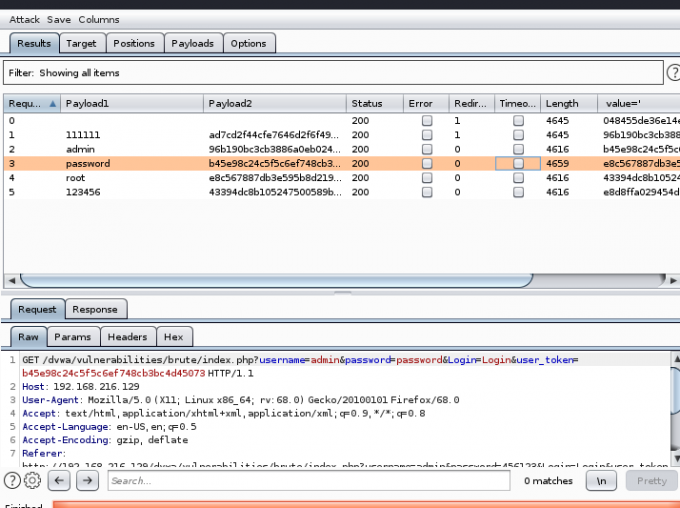Toggle Timeout checkbox for admin row
The width and height of the screenshot is (680, 508).
pos(518,149)
